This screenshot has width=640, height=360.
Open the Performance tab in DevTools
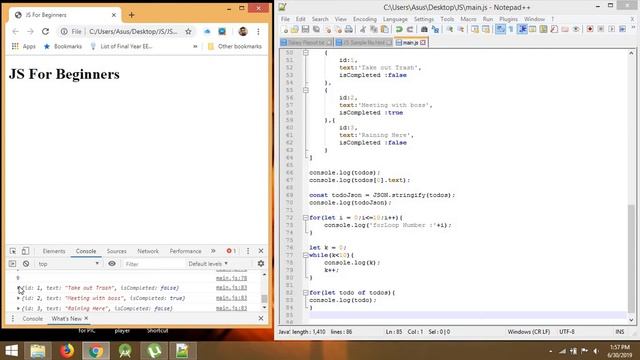(185, 251)
